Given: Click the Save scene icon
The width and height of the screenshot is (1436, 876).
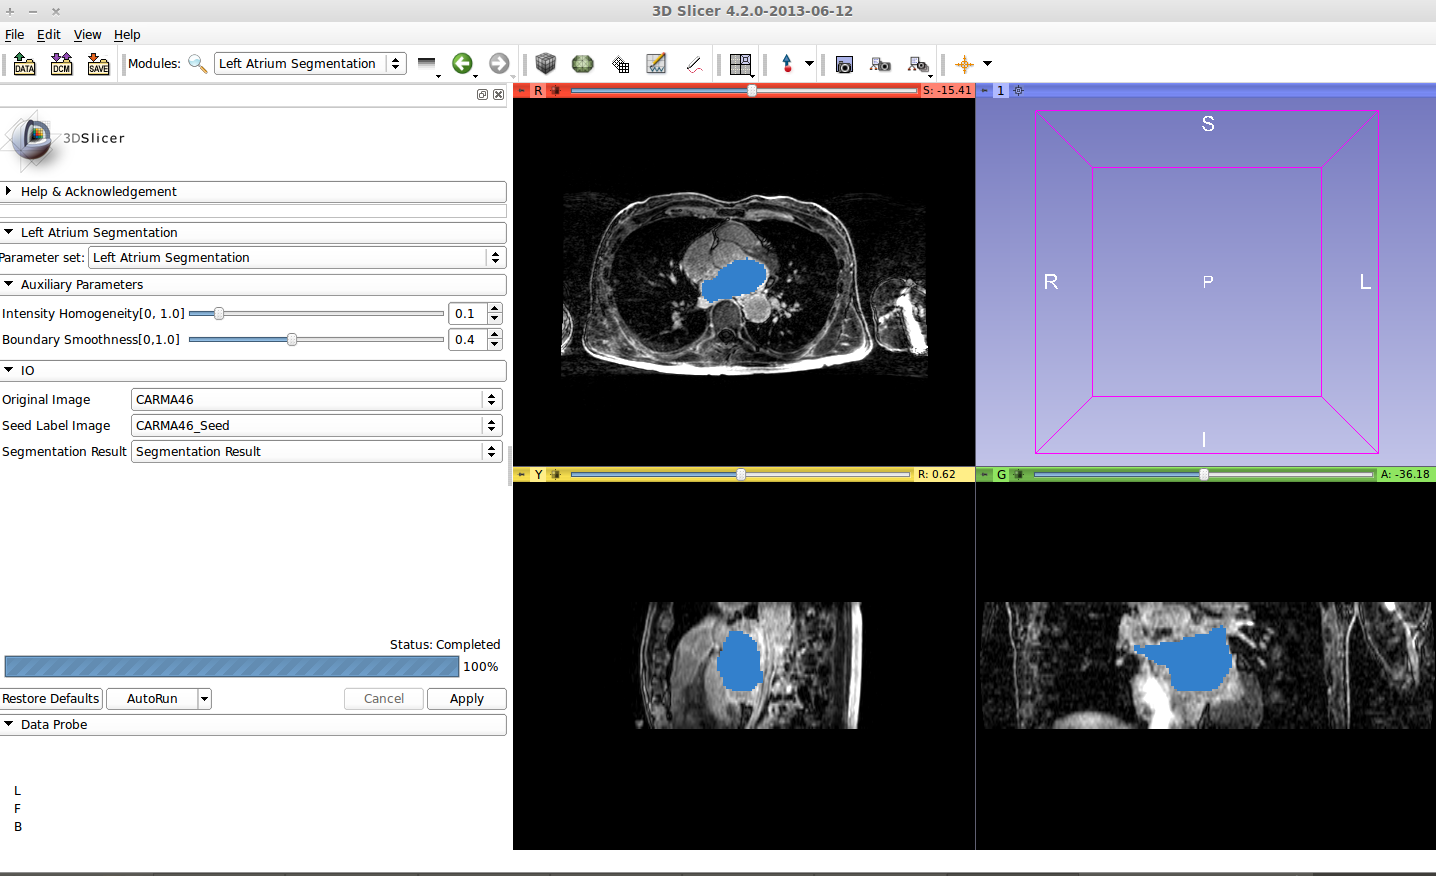Looking at the screenshot, I should click(98, 64).
